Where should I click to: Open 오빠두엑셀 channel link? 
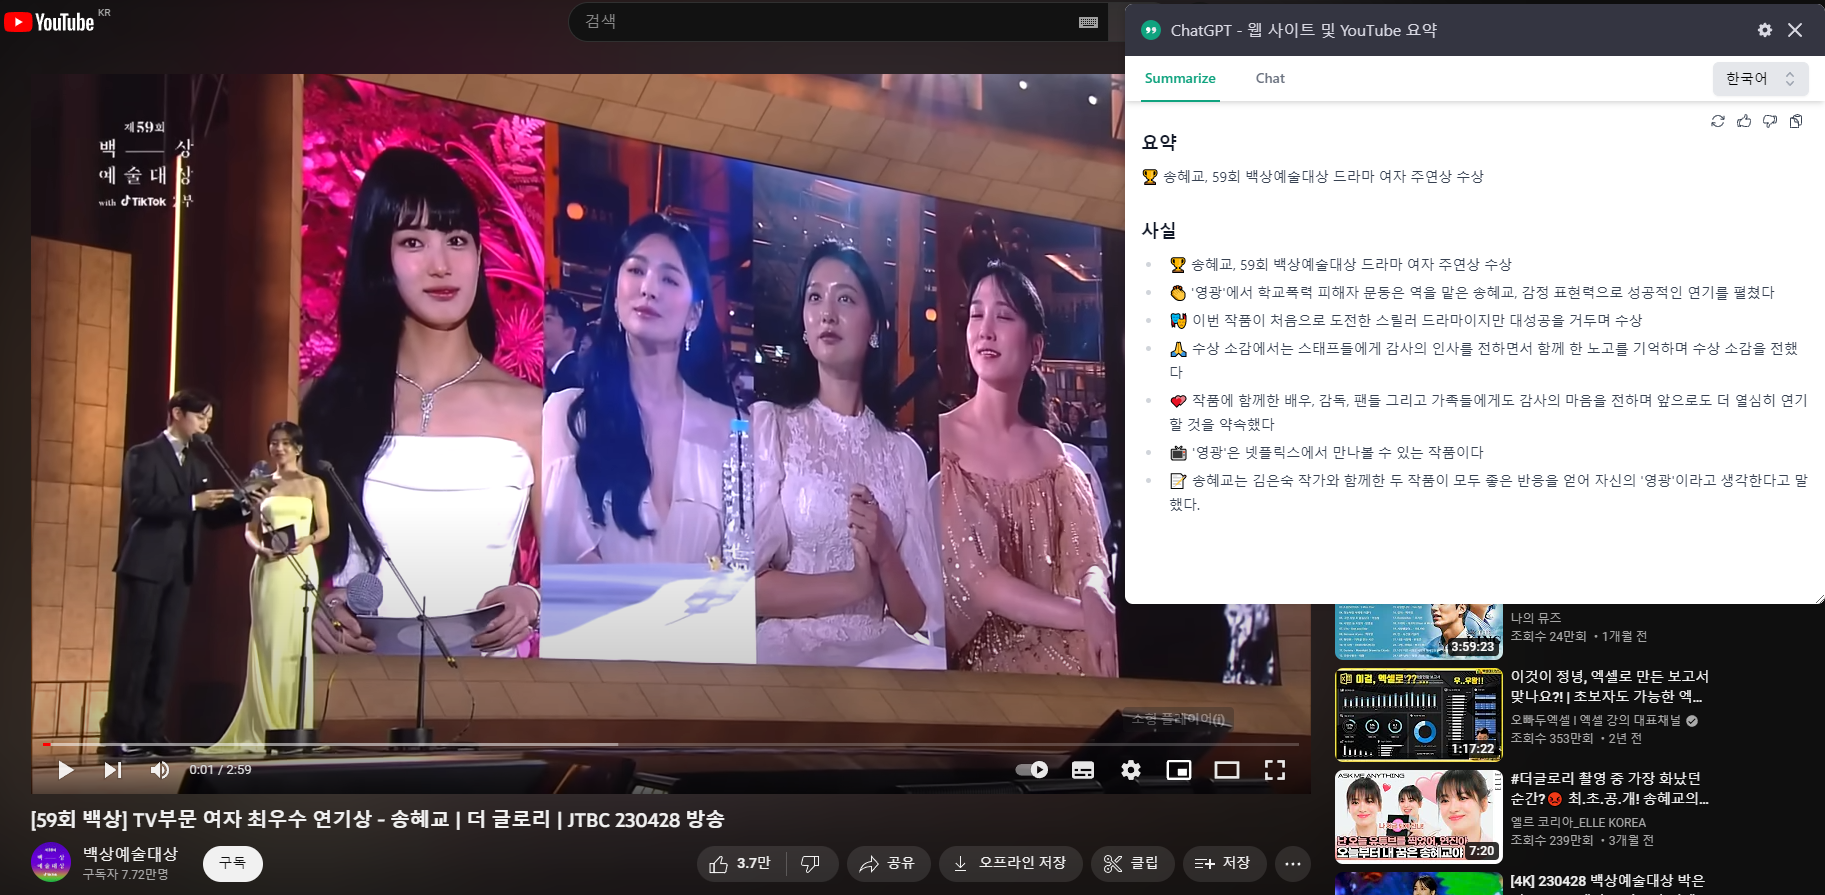coord(1596,720)
